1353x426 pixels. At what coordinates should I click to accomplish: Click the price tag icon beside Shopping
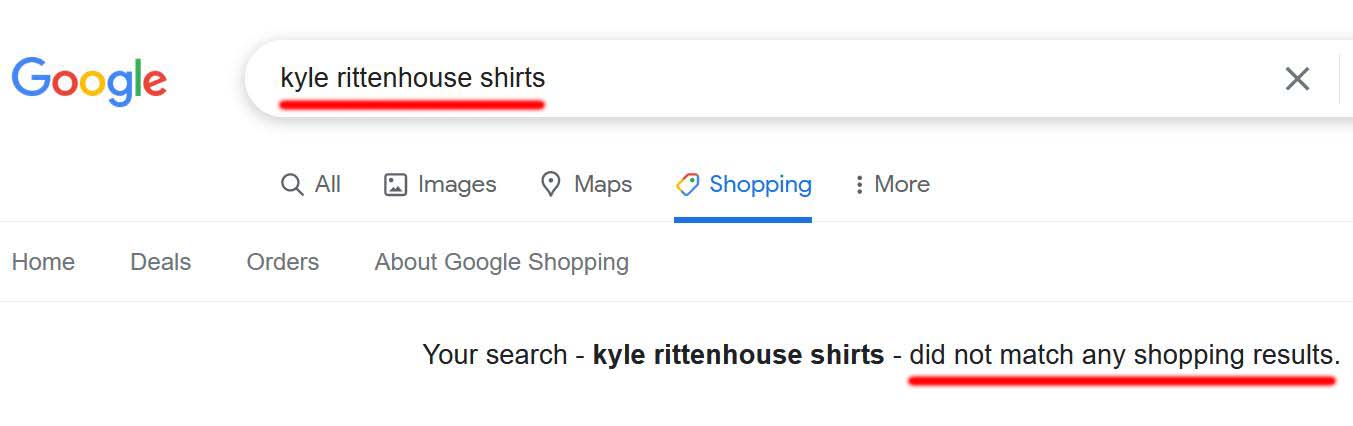687,184
